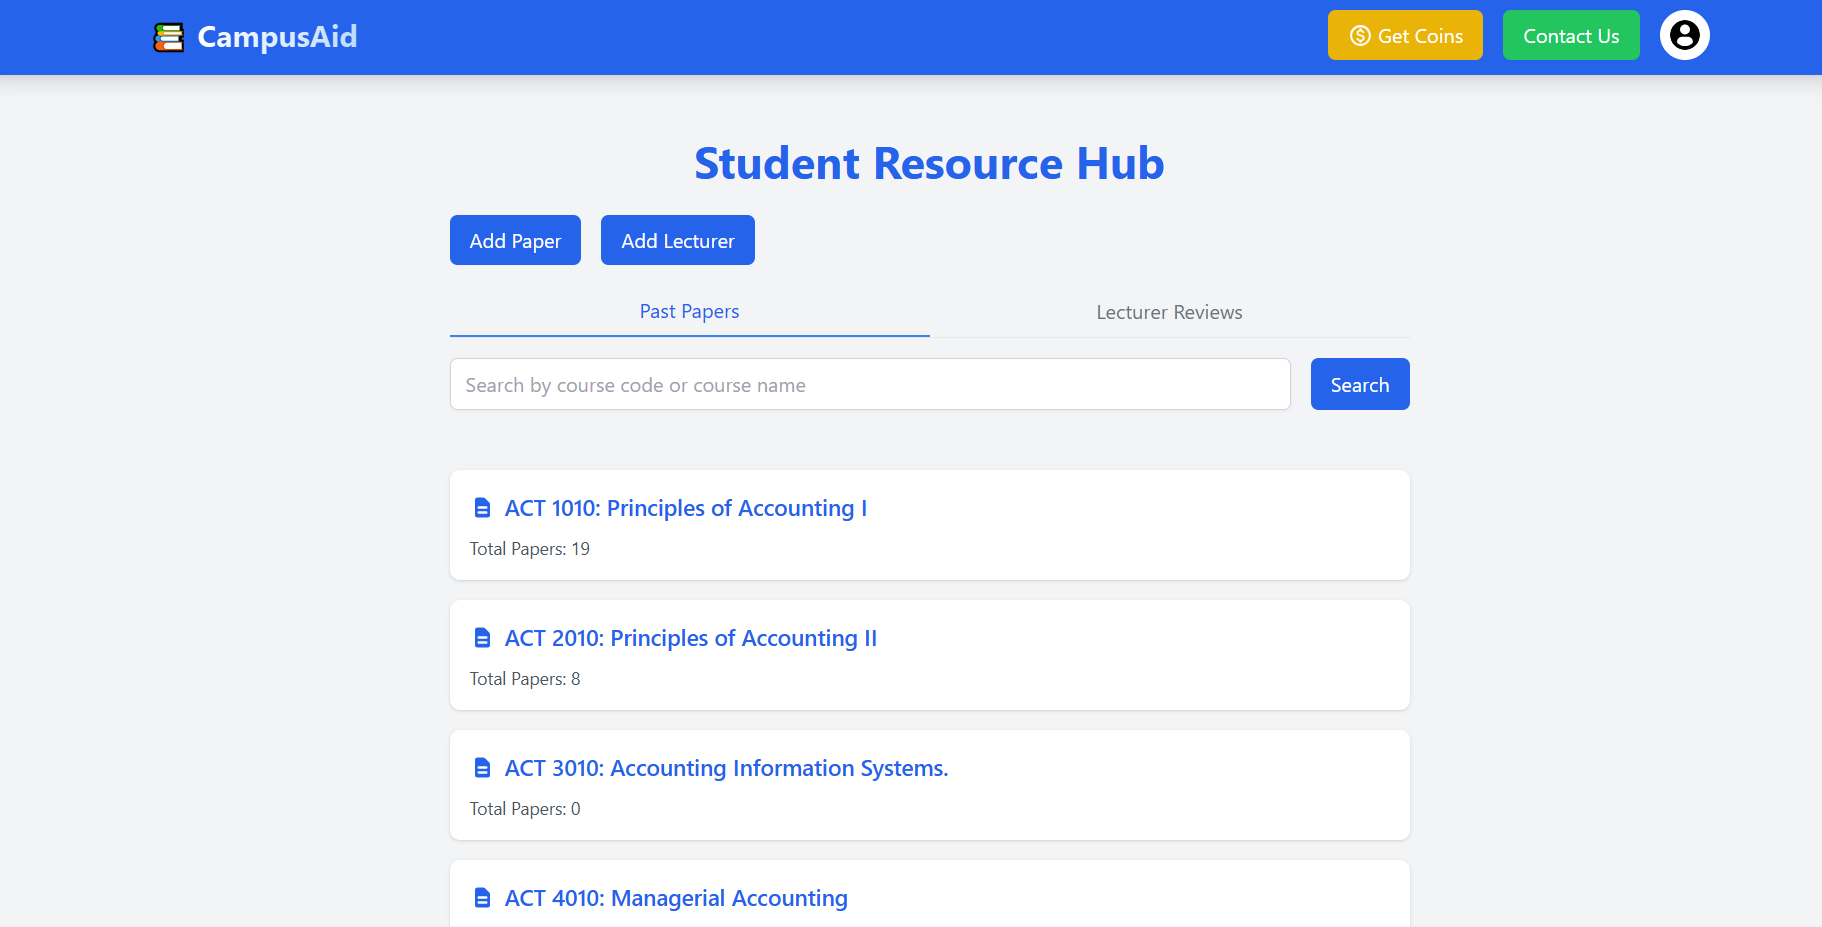This screenshot has width=1822, height=927.
Task: Click the "Total Papers: 0" text
Action: click(525, 809)
